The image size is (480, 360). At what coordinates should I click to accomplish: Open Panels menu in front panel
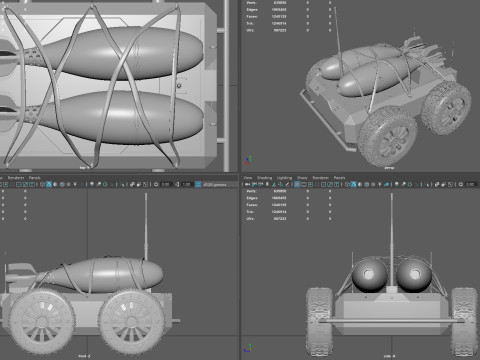click(x=34, y=178)
